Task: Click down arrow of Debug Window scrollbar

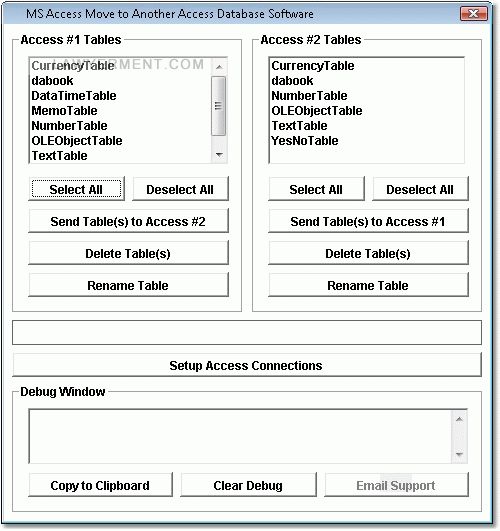Action: 459,454
